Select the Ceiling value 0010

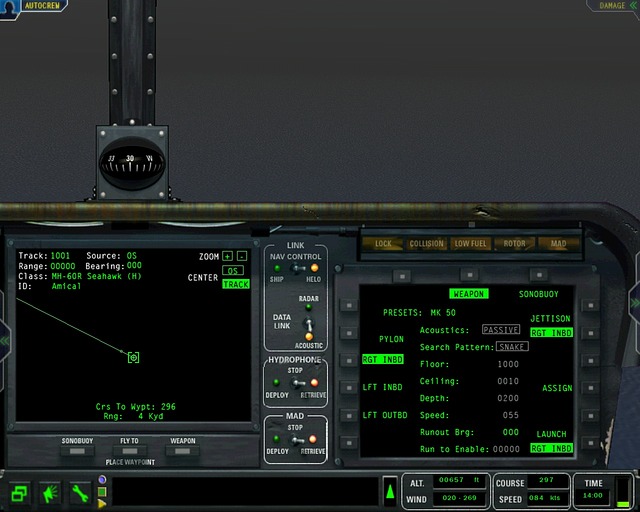point(508,381)
